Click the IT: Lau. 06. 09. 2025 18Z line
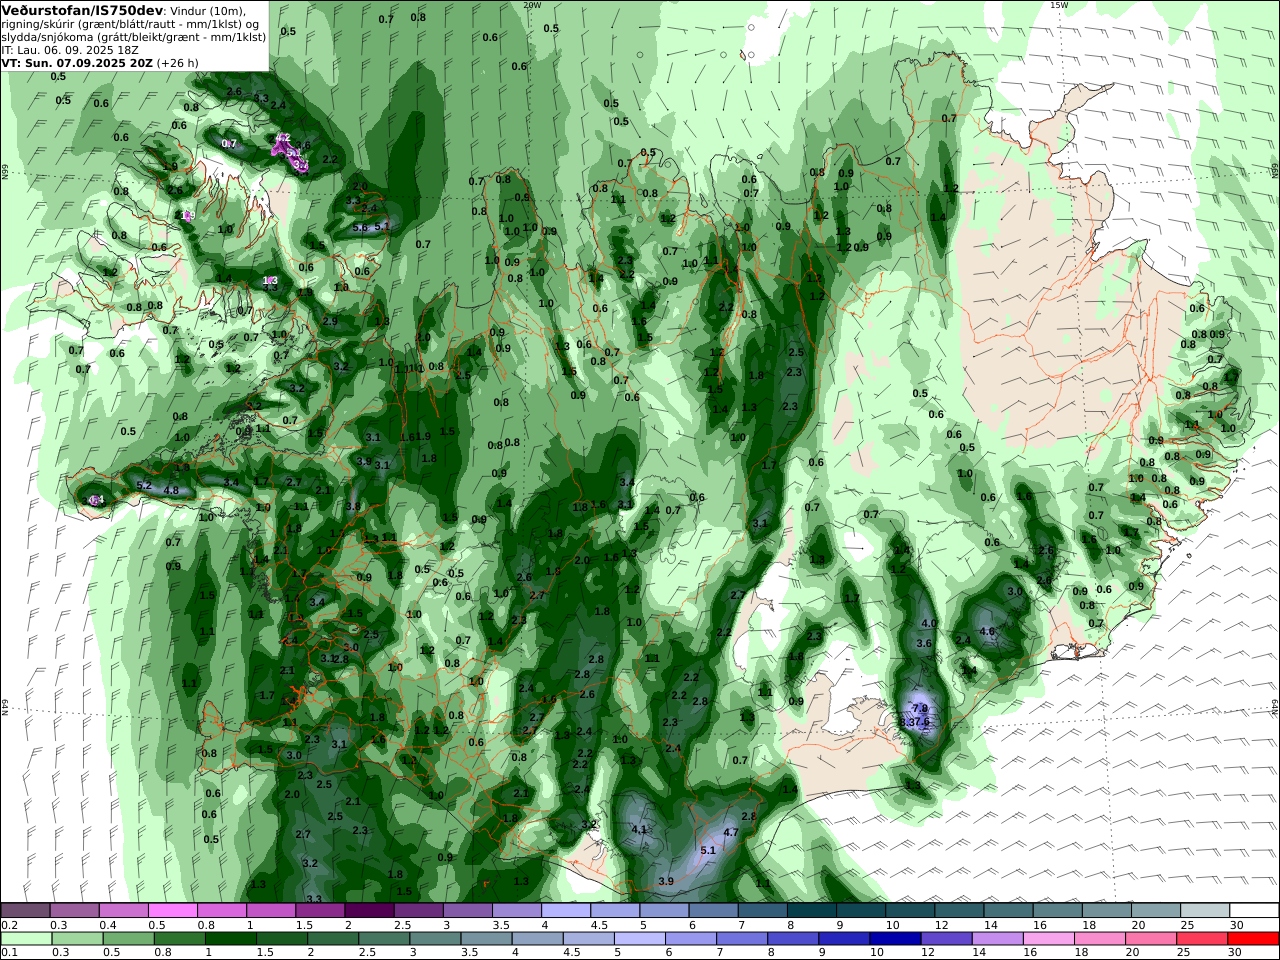Screen dimensions: 1280x960 tap(70, 49)
